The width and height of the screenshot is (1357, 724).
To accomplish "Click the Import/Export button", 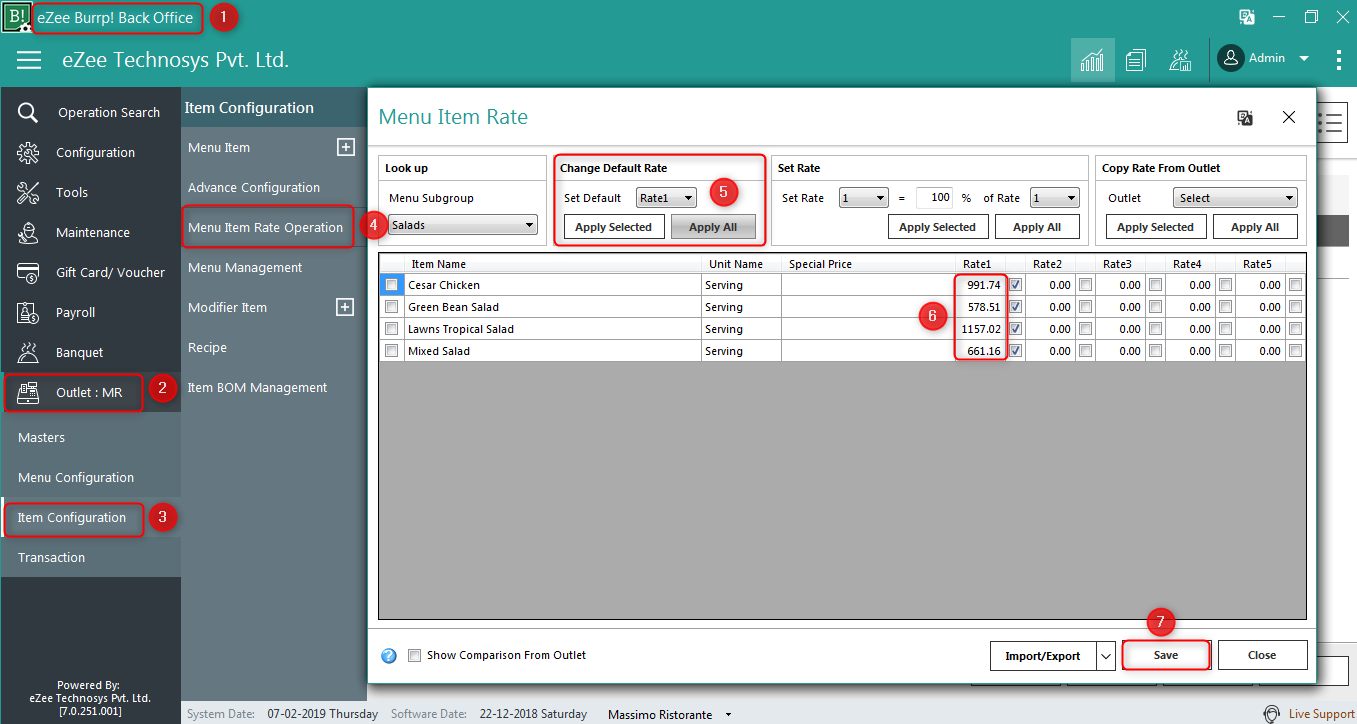I will point(1044,656).
